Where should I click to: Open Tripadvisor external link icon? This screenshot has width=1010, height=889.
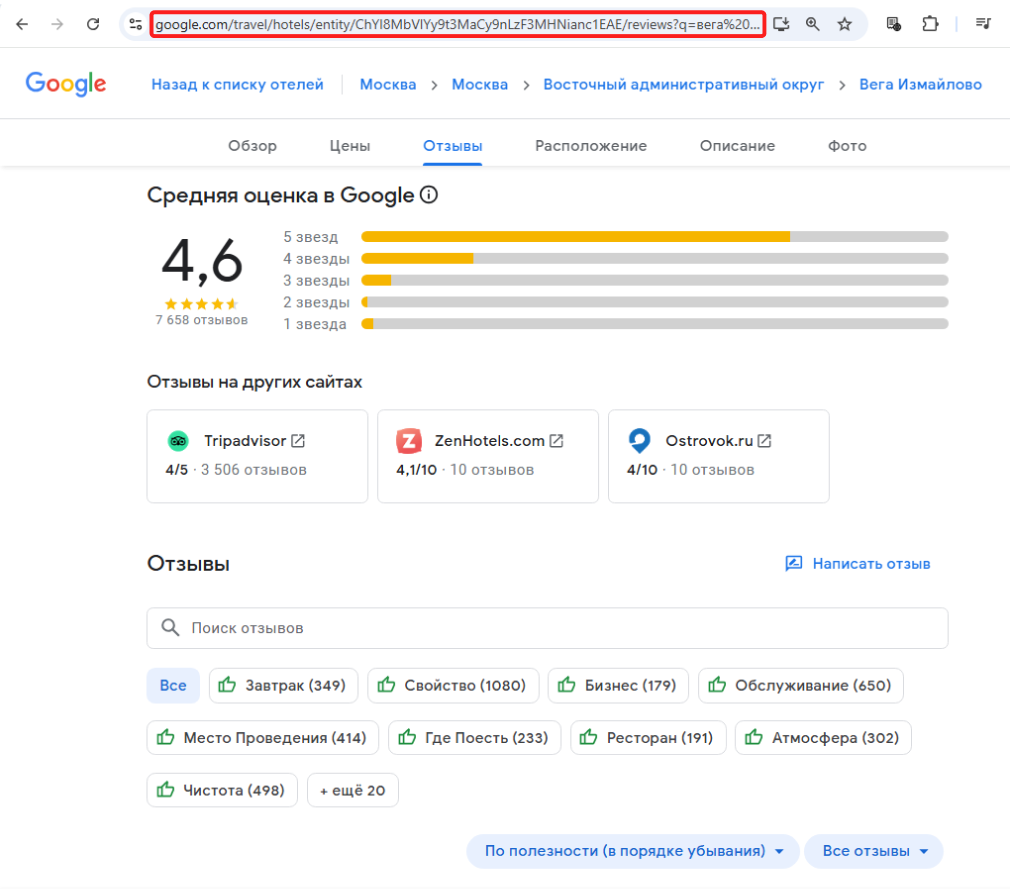298,441
